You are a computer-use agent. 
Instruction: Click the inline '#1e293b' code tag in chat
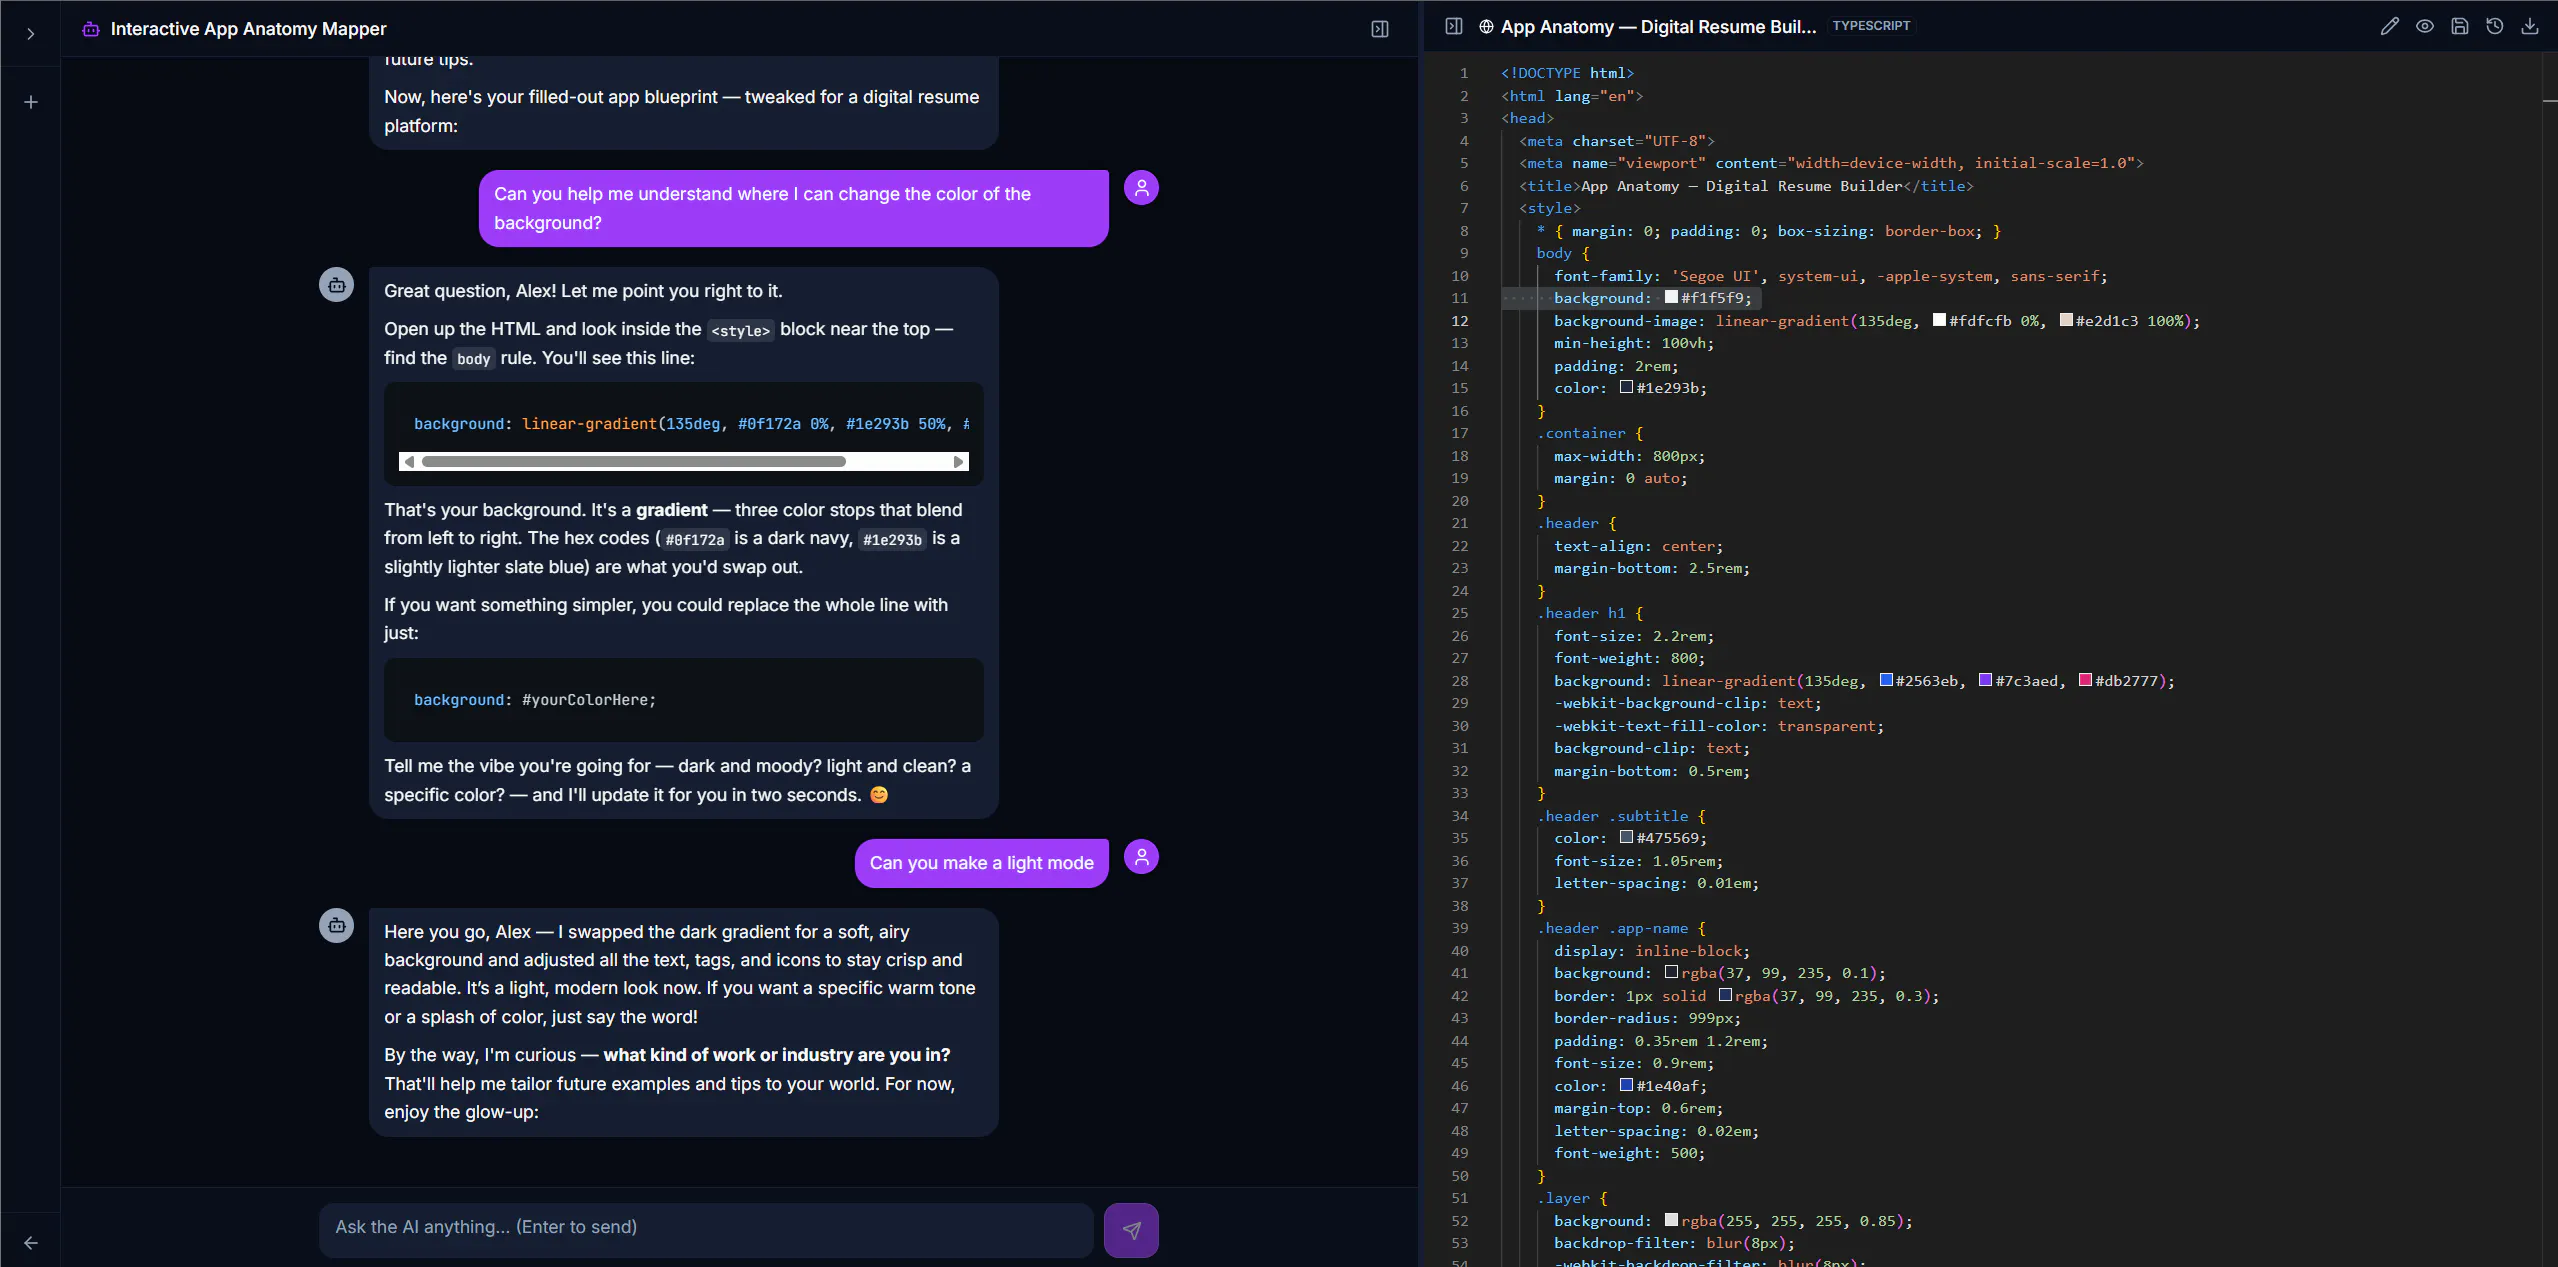click(x=892, y=540)
